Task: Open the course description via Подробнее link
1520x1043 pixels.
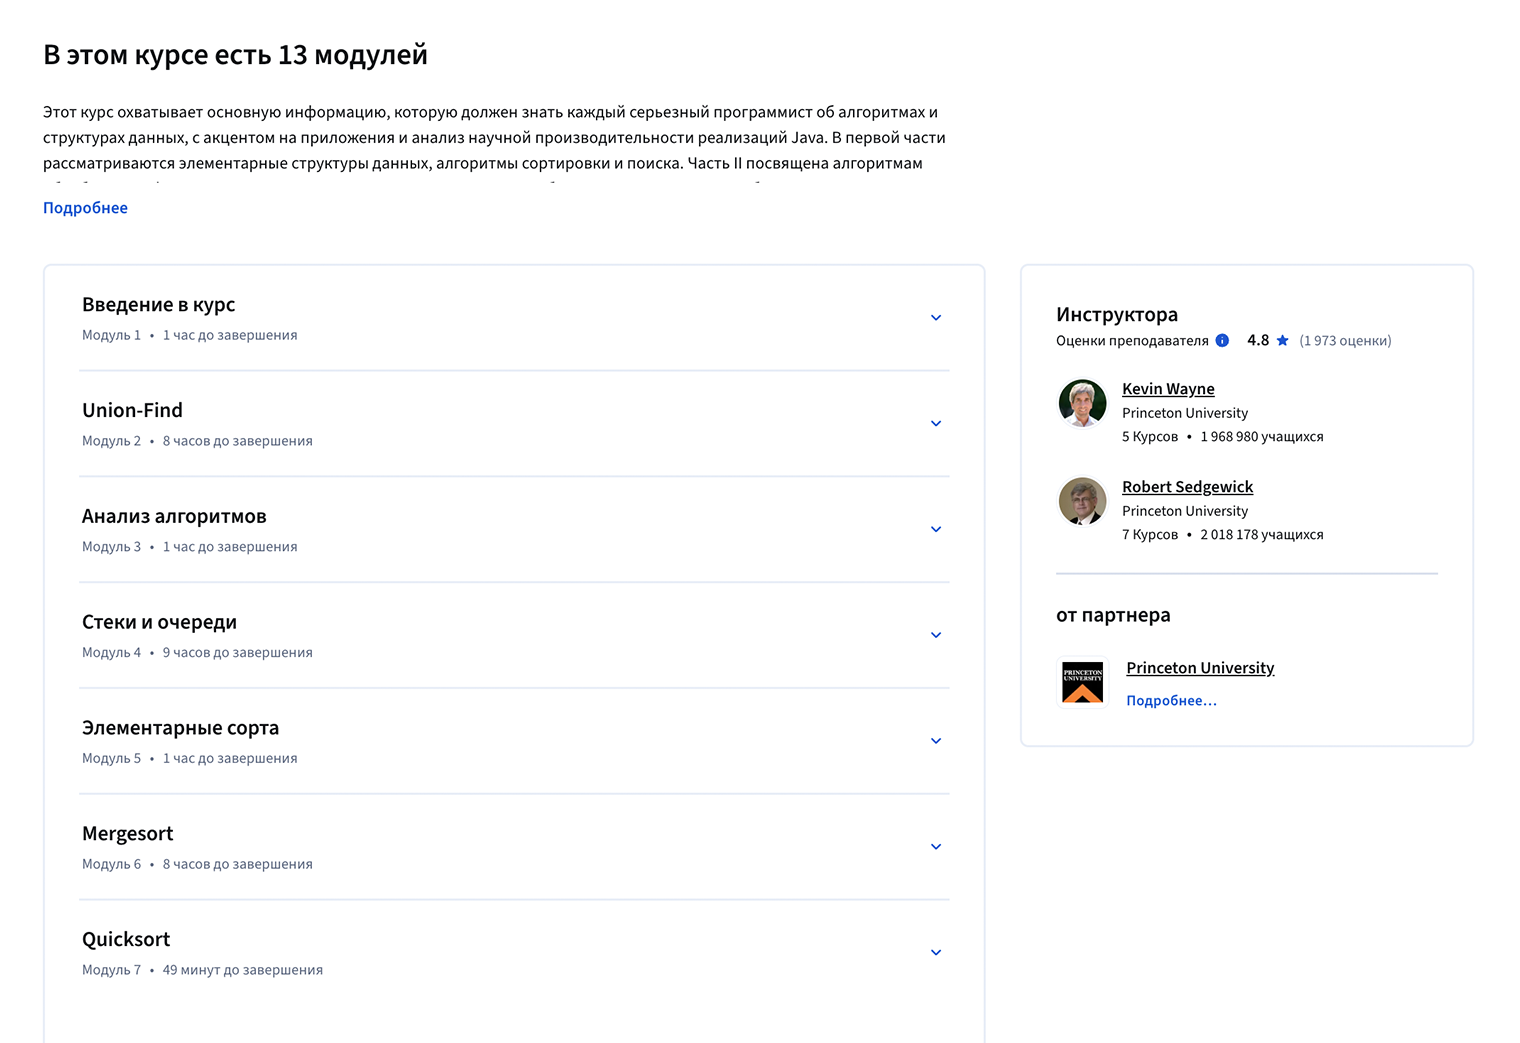Action: (x=85, y=207)
